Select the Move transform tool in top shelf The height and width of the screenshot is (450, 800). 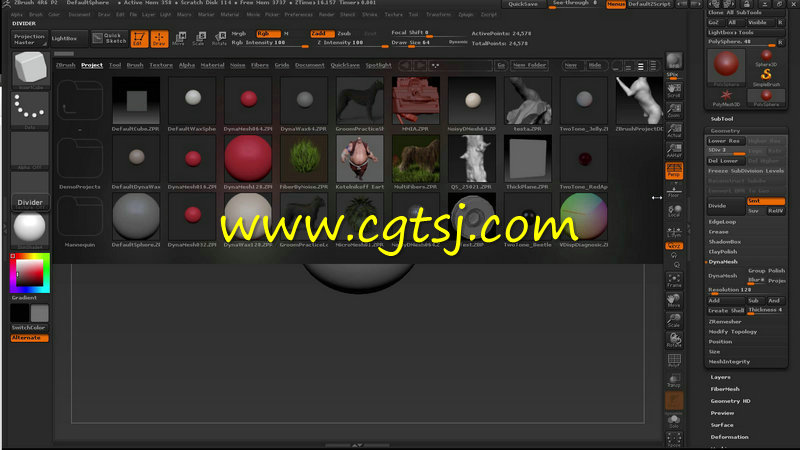[x=179, y=39]
